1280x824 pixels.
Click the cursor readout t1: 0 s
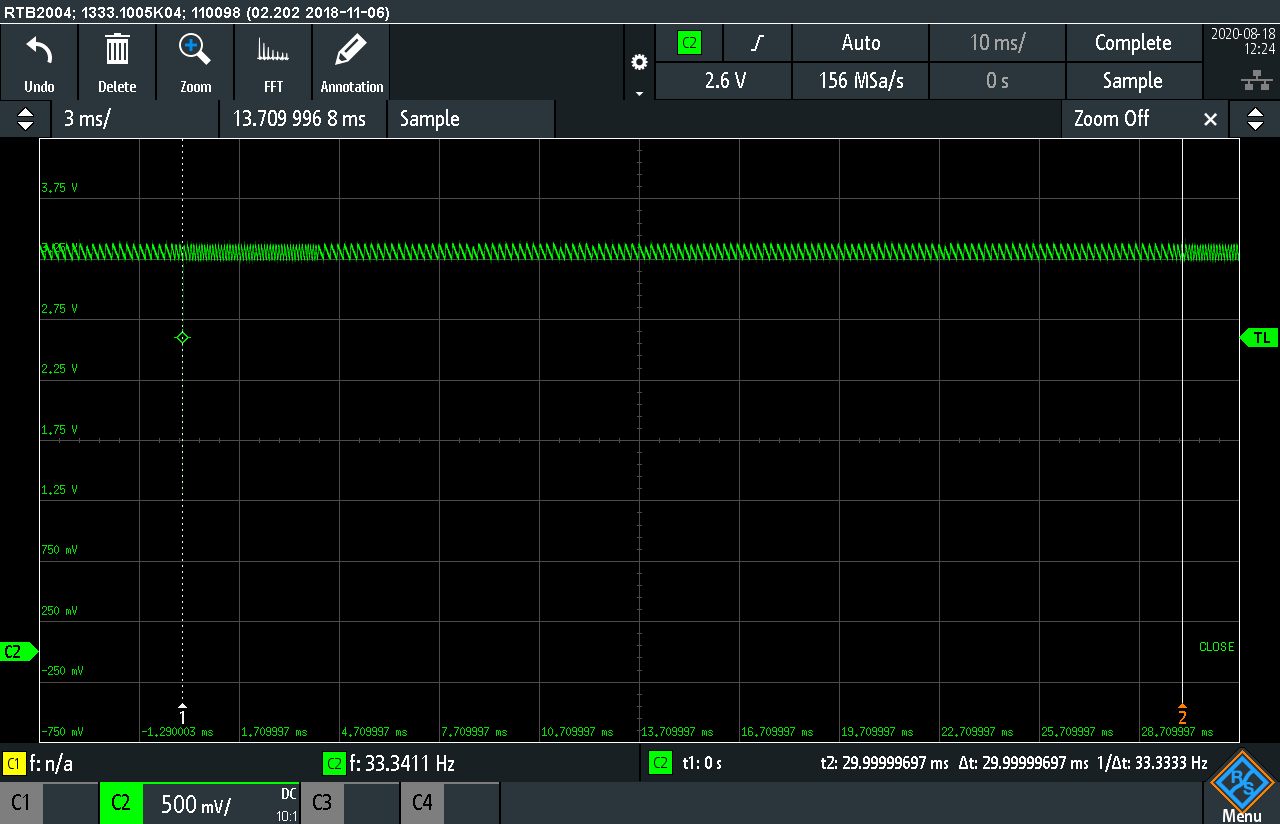[x=702, y=764]
